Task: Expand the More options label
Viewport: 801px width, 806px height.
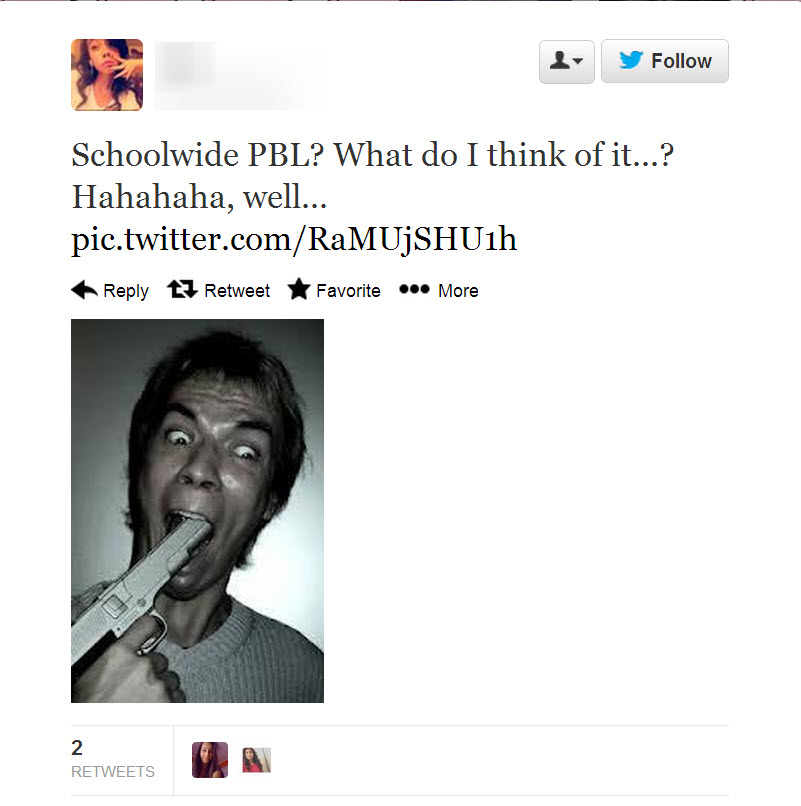Action: click(x=458, y=291)
